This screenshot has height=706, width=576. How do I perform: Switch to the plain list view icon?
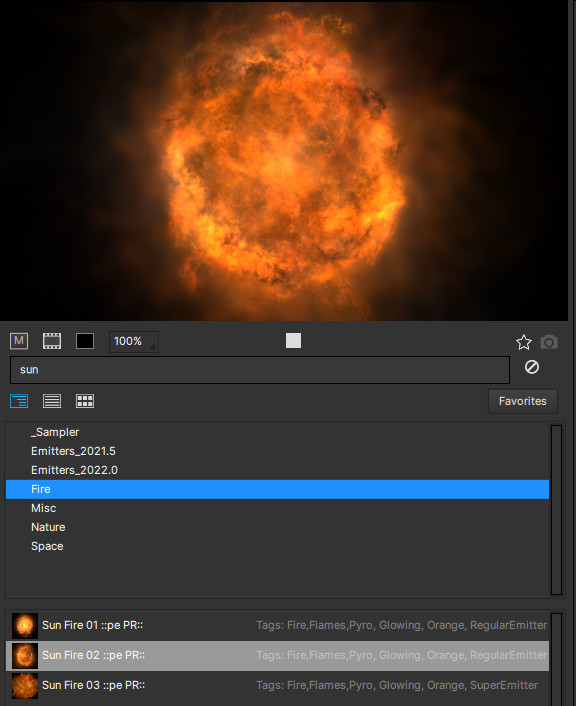(52, 401)
